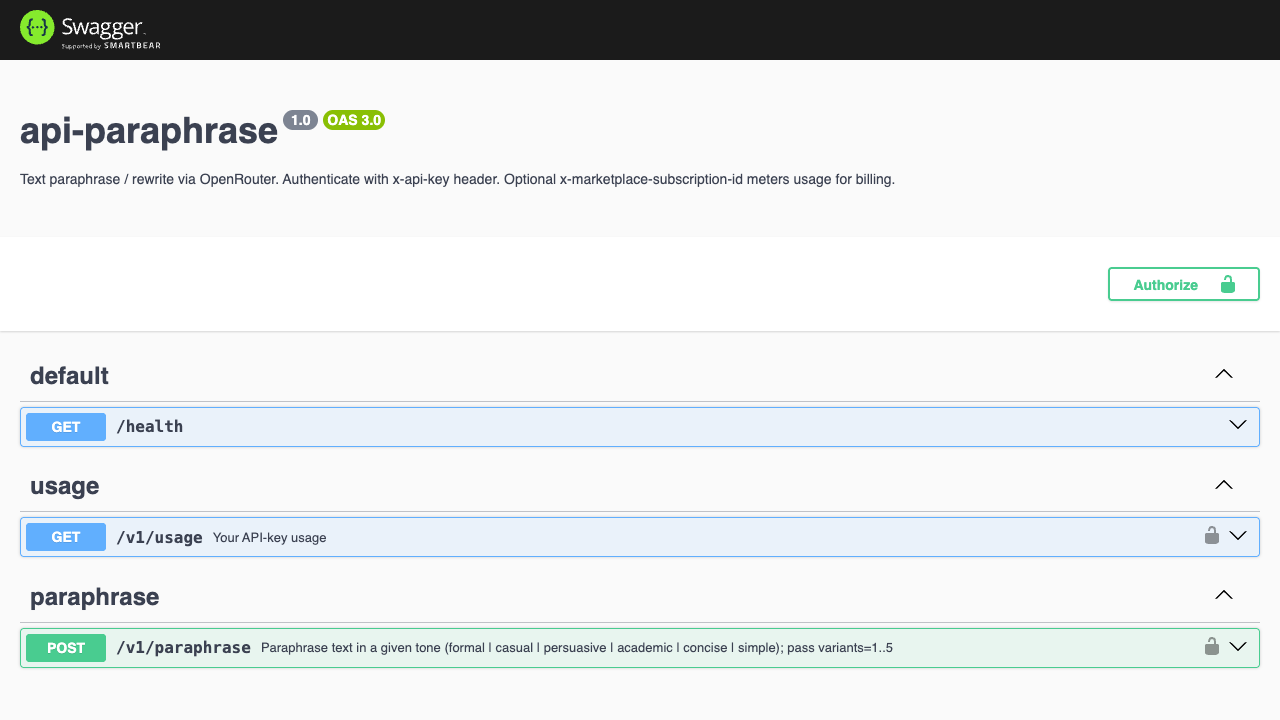Screen dimensions: 1280x720
Task: Click the 'Text paraphrase / rewrite via OpenRouter' description
Action: [x=457, y=180]
